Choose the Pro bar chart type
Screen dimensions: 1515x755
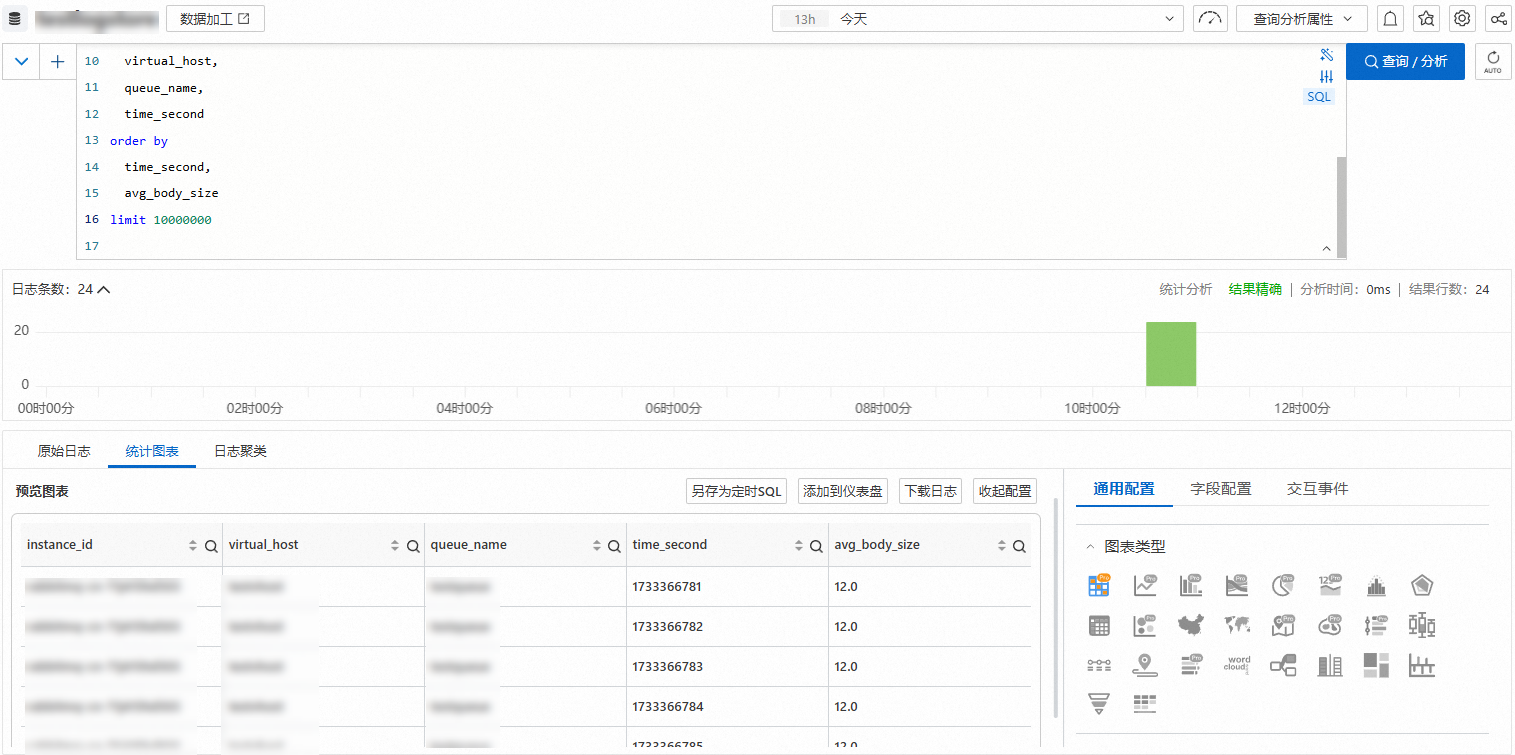pos(1191,586)
